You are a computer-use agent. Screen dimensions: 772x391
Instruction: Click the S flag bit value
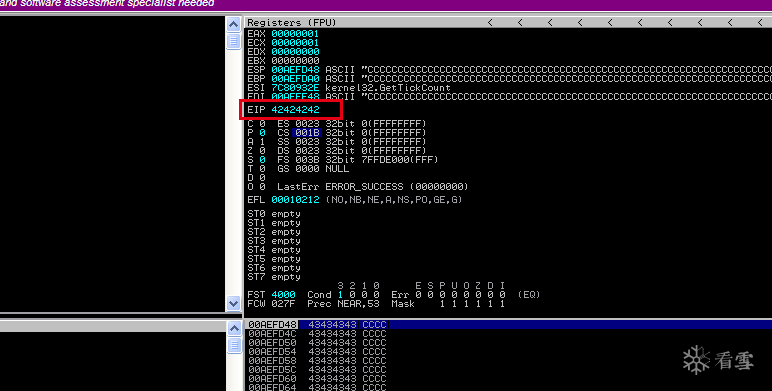click(x=262, y=160)
